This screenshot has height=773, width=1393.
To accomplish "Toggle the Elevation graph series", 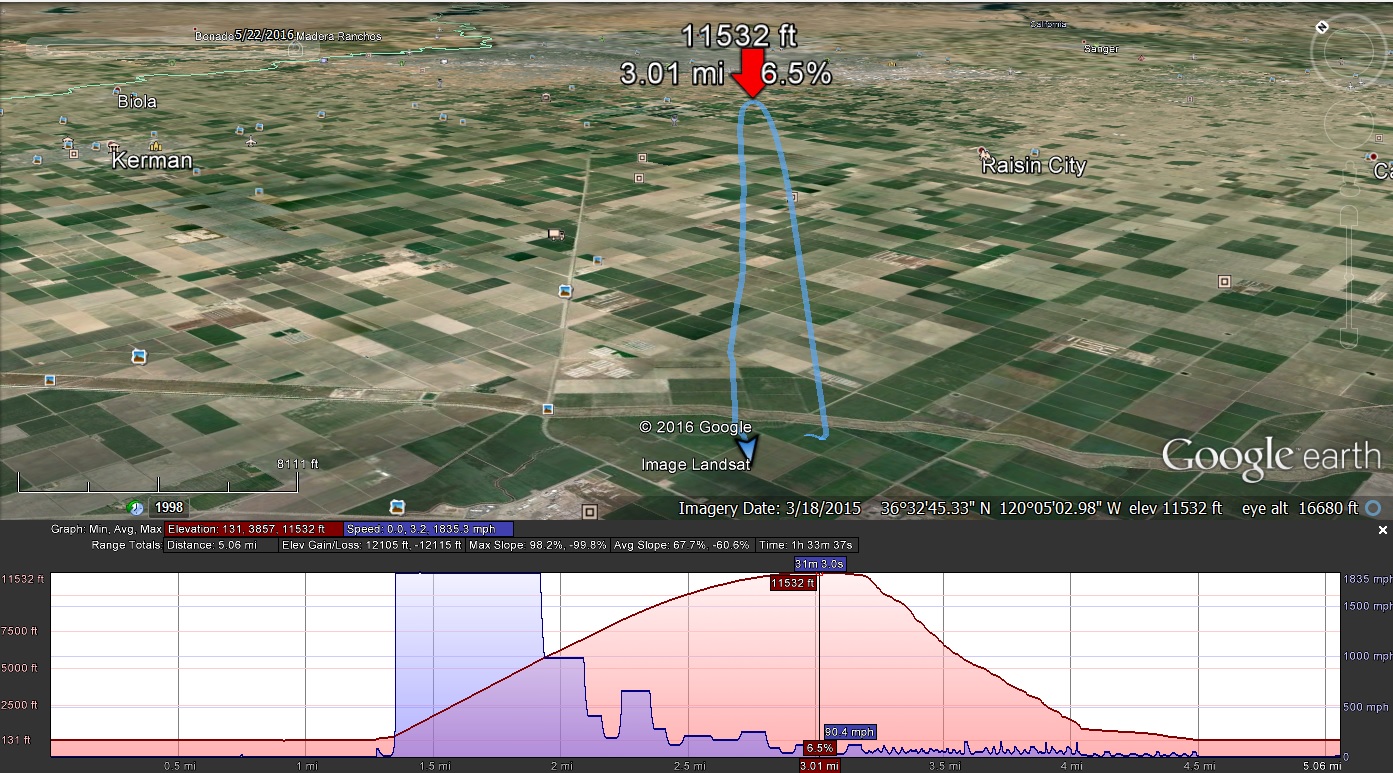I will point(254,529).
